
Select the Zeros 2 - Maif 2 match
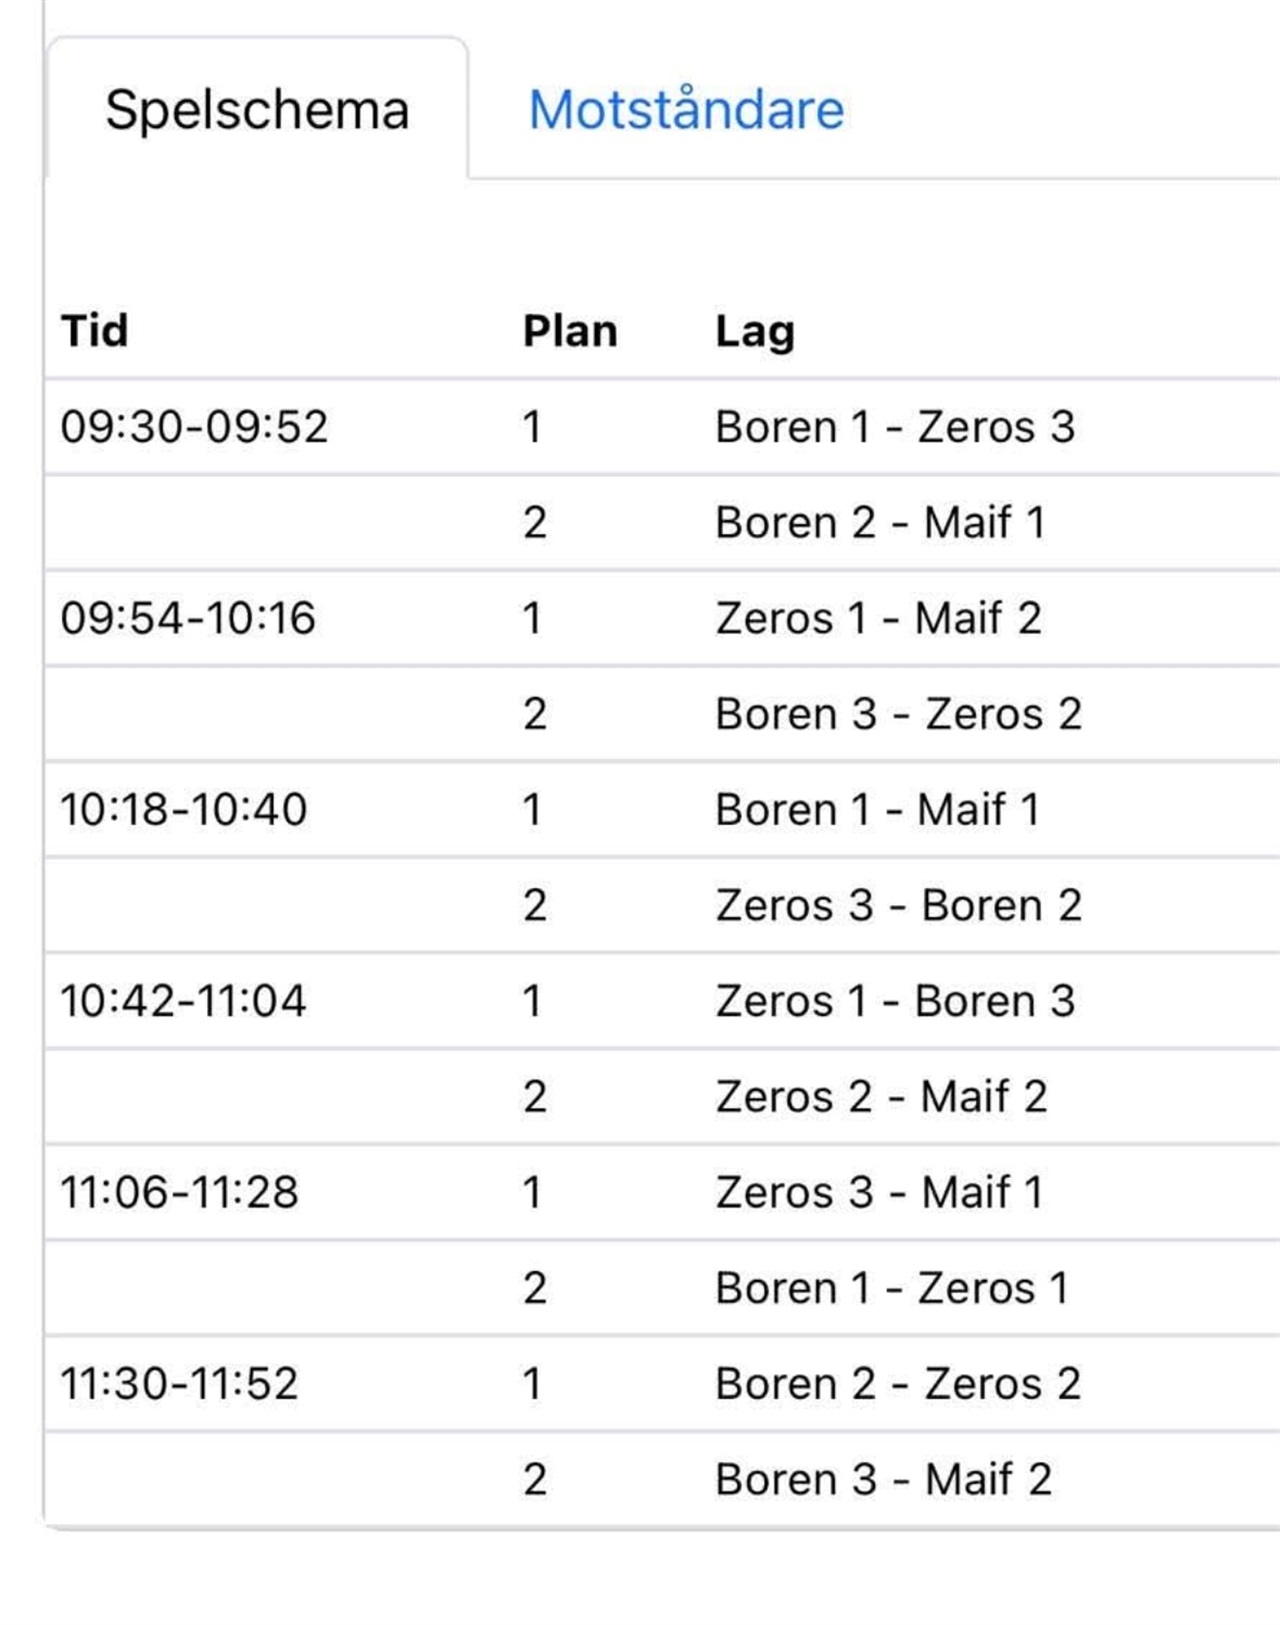[x=881, y=1097]
